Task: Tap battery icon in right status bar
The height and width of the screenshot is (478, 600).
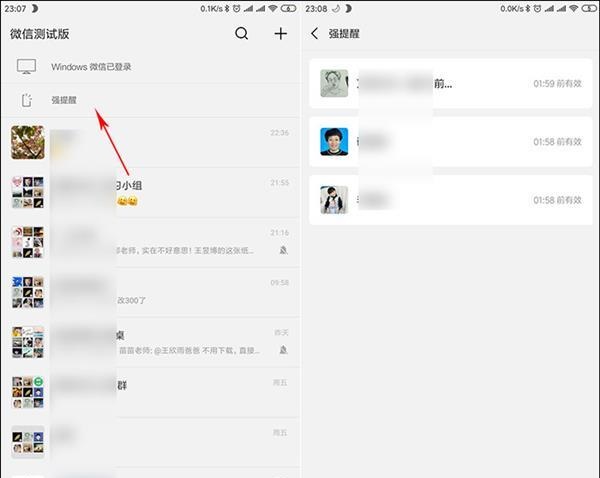Action: pyautogui.click(x=589, y=8)
